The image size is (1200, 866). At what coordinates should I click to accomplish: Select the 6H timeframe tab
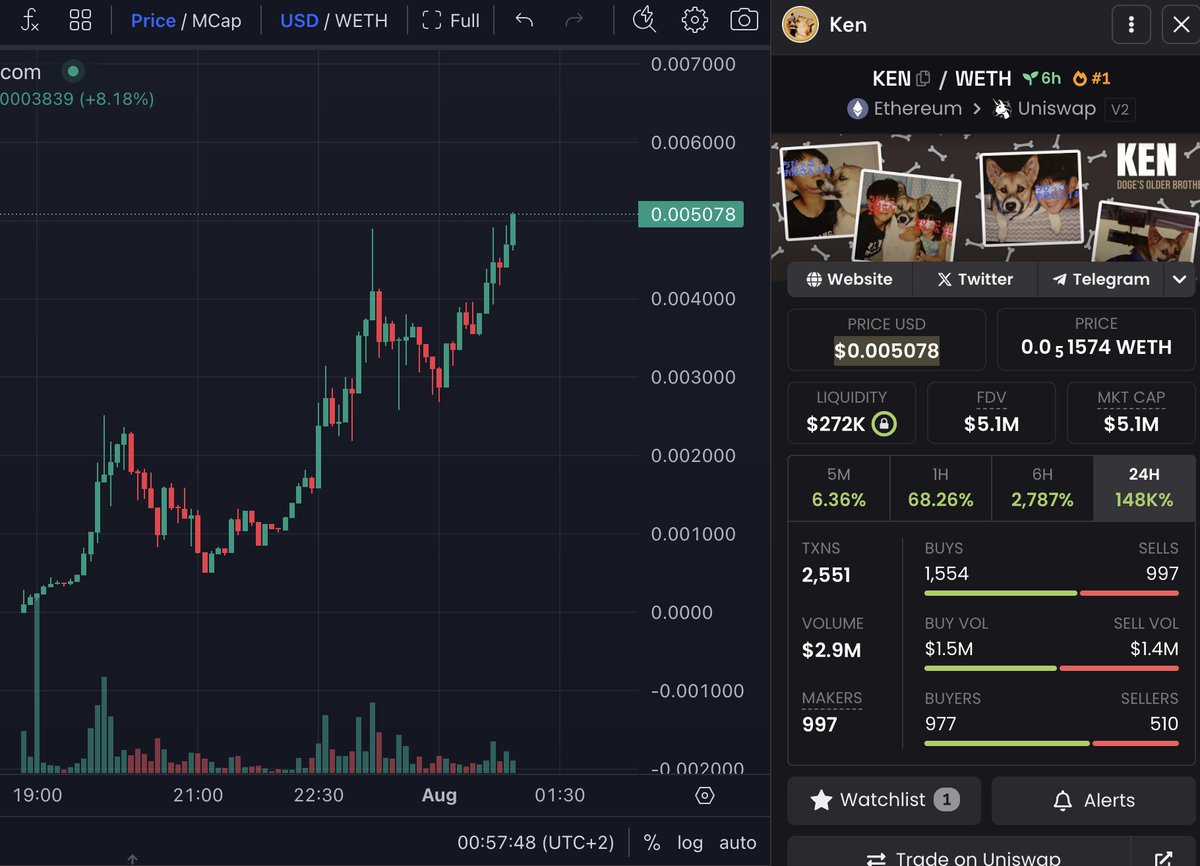point(1043,488)
